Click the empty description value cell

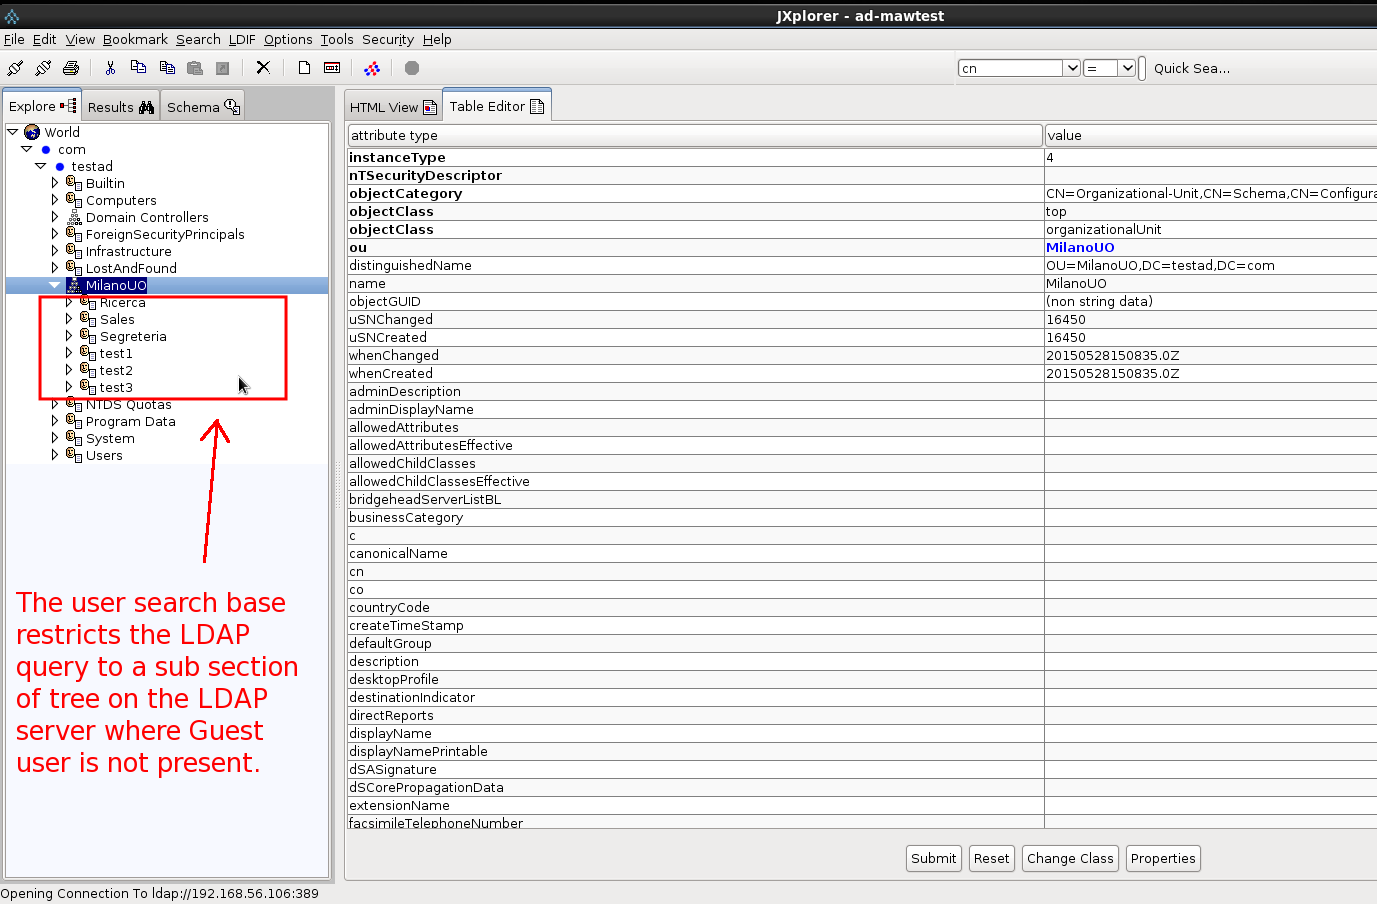1210,662
